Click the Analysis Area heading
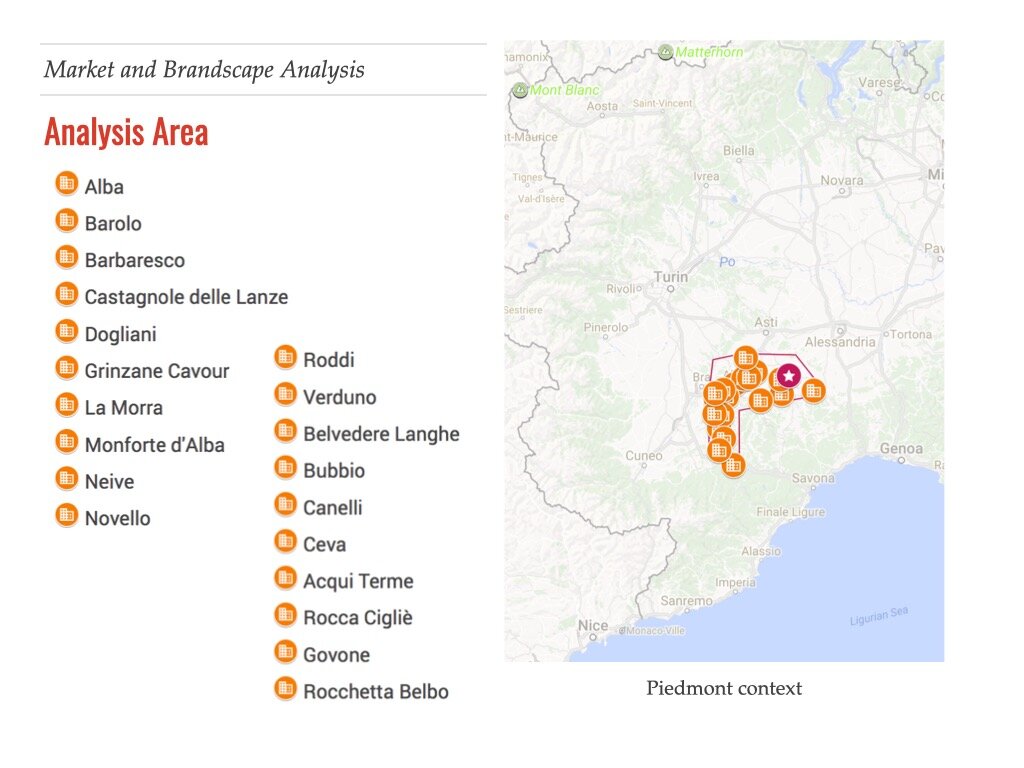The height and width of the screenshot is (768, 1024). tap(126, 132)
